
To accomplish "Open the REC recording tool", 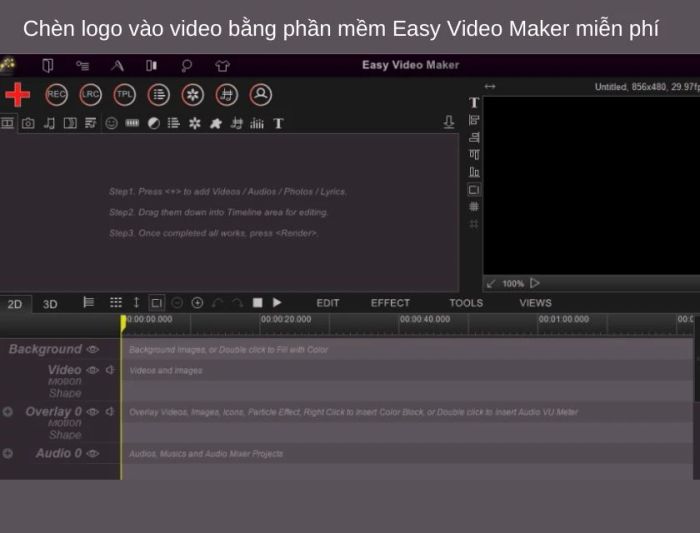I will click(x=56, y=95).
